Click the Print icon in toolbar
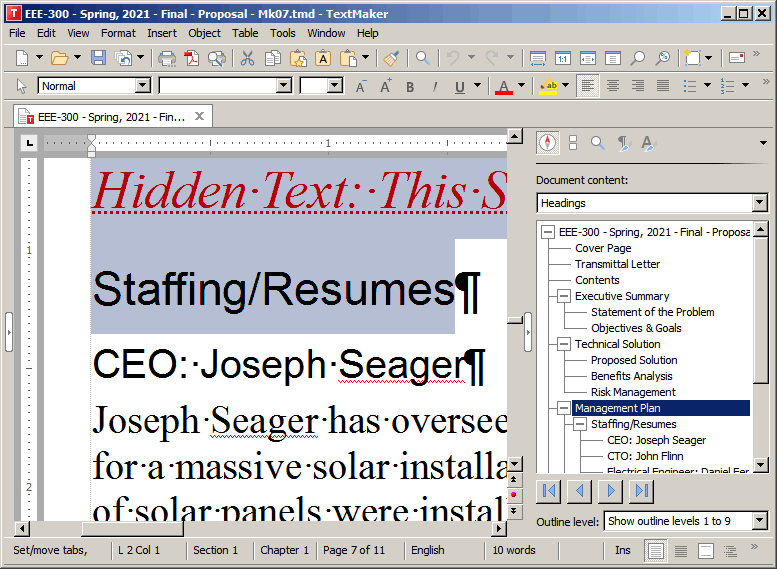The image size is (777, 569). [167, 59]
